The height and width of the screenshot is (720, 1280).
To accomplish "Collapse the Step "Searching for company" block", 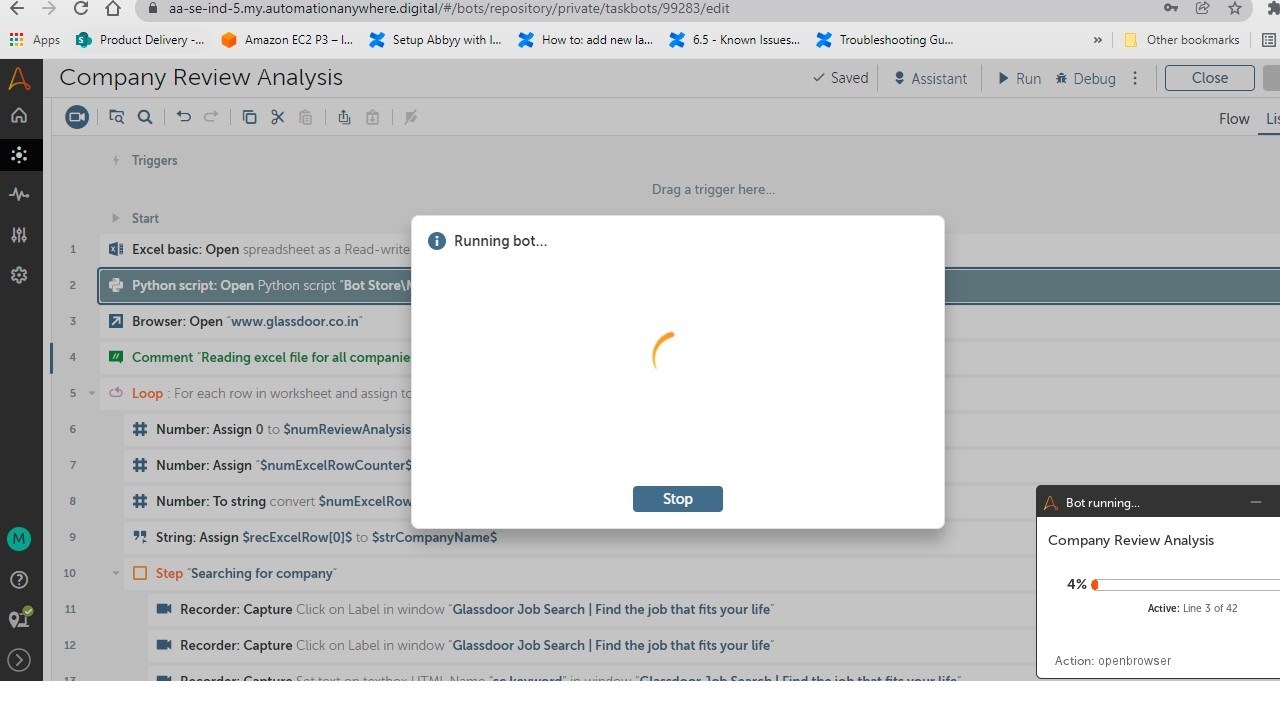I will [116, 573].
